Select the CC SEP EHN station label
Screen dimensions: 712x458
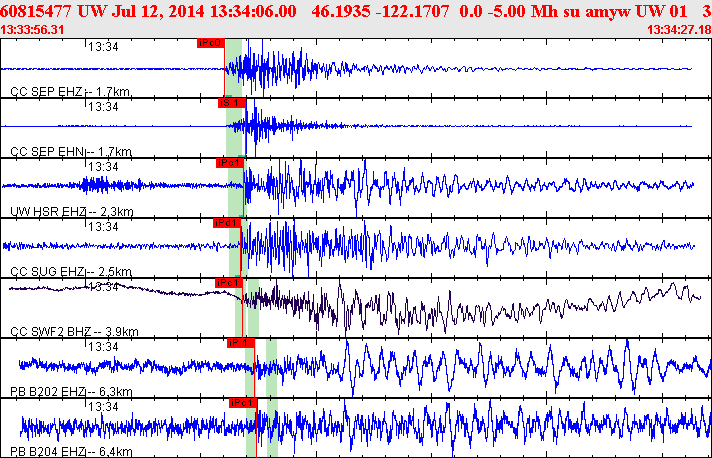coord(70,152)
